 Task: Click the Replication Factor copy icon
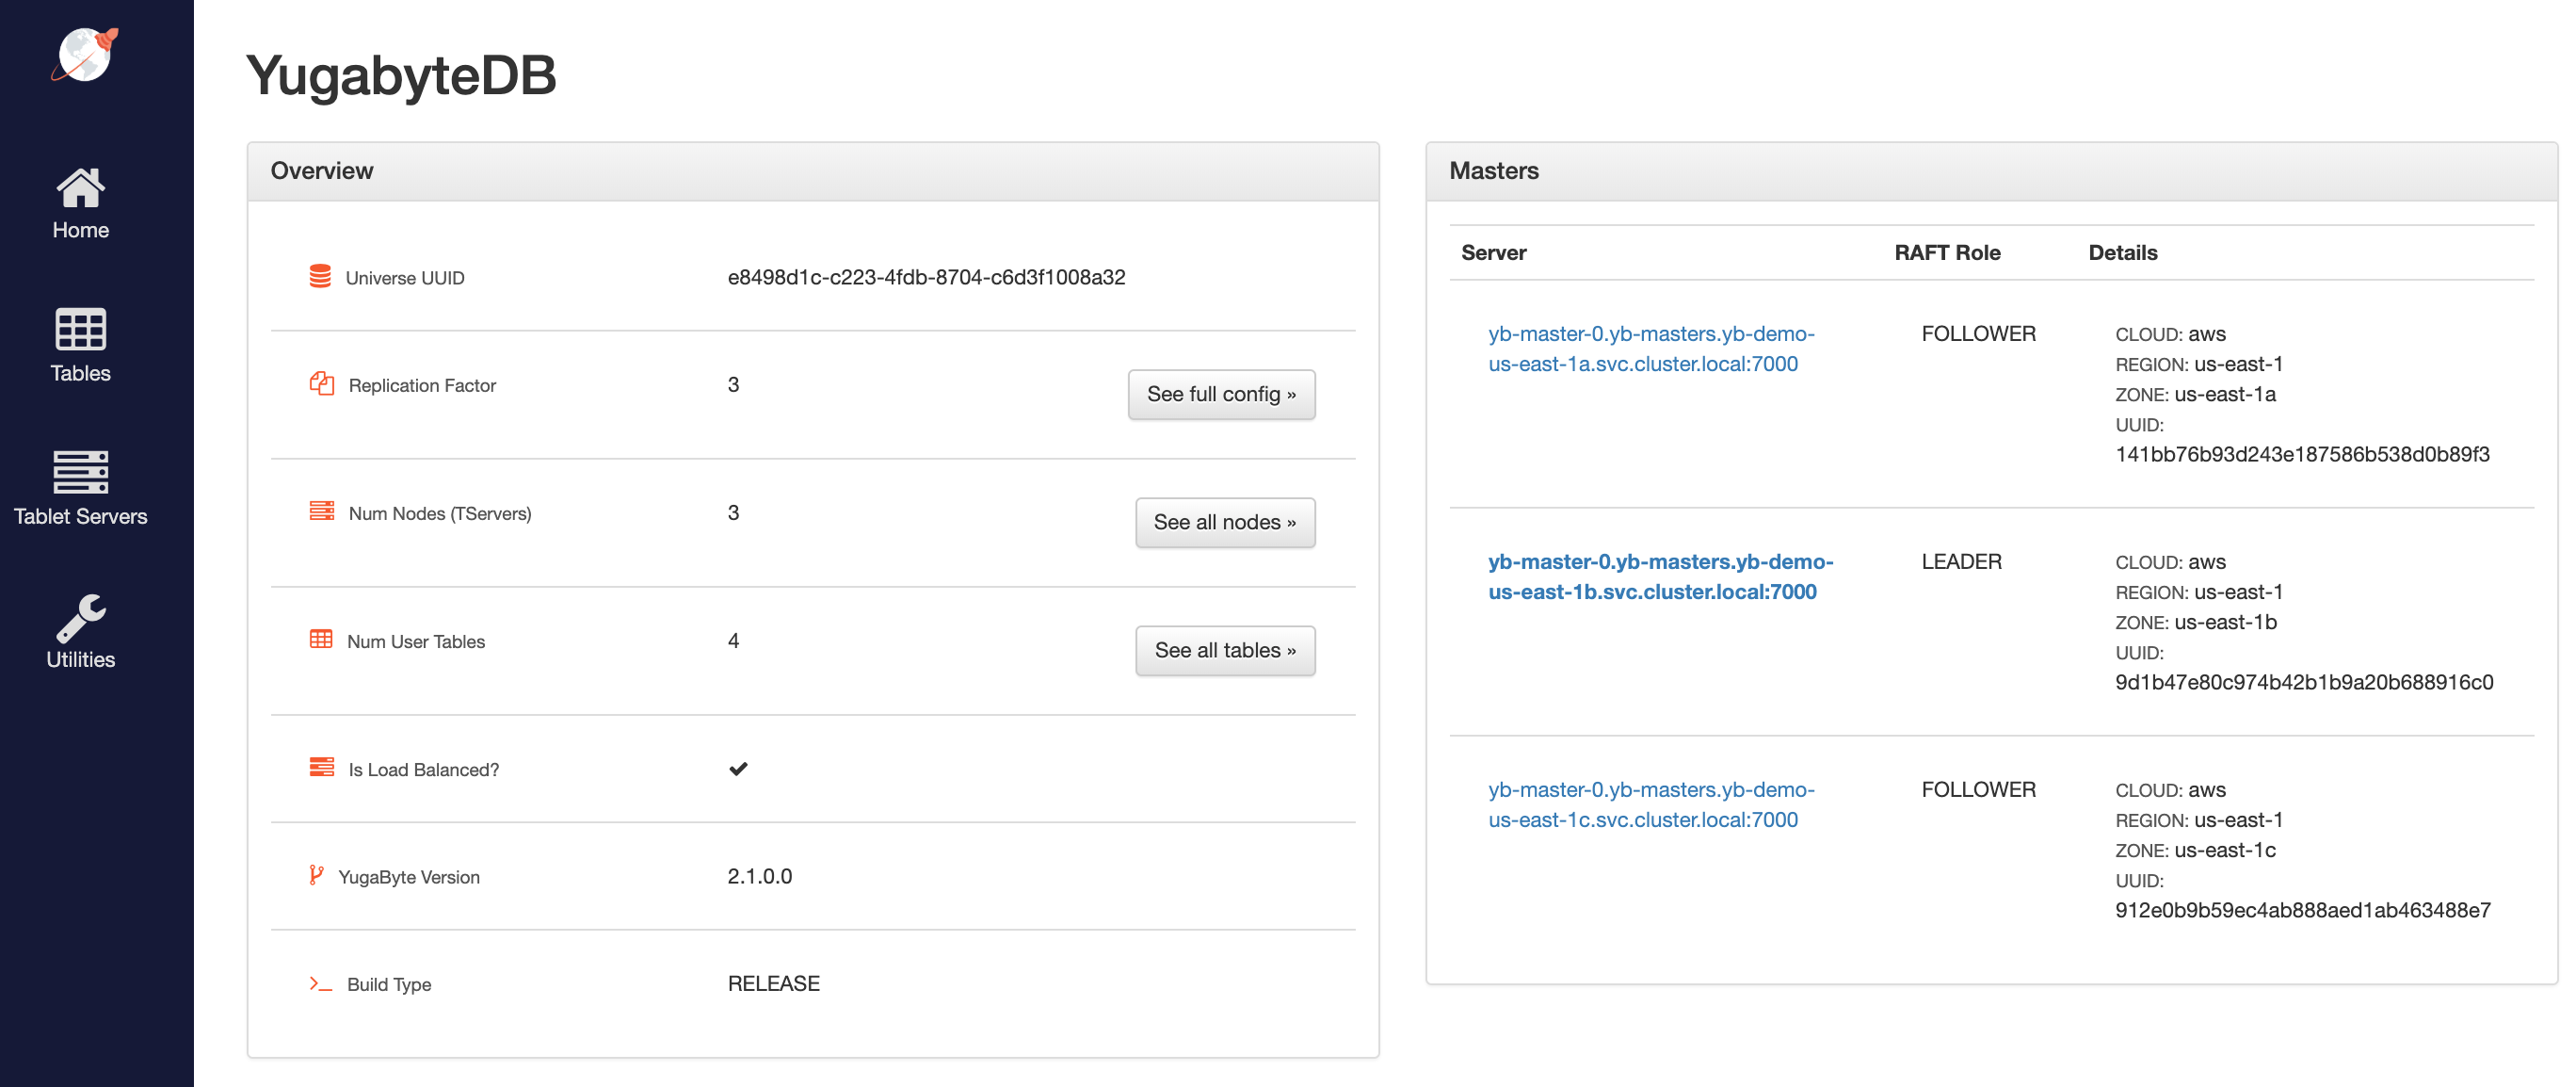pyautogui.click(x=321, y=384)
